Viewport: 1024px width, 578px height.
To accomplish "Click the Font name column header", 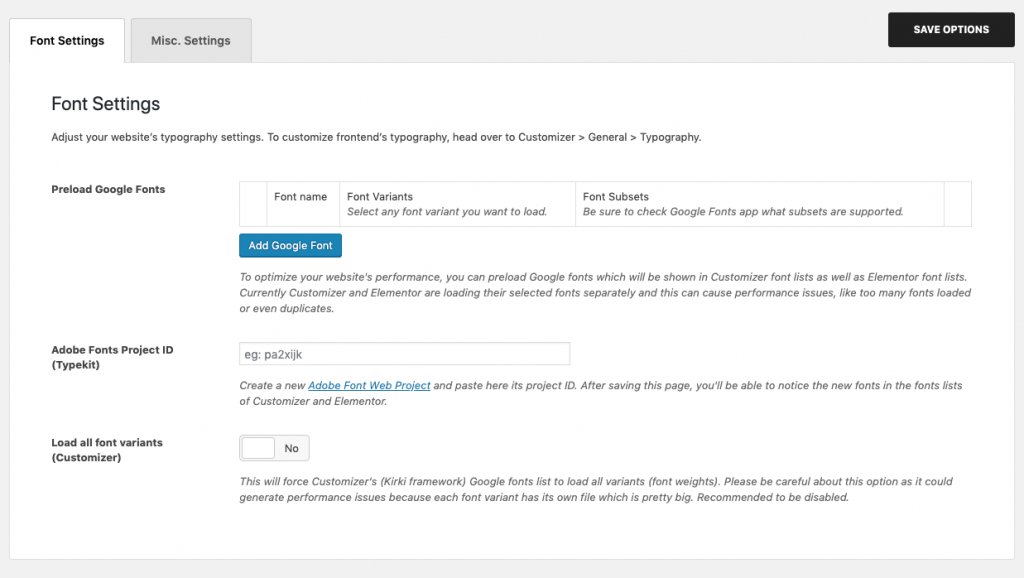I will 300,197.
